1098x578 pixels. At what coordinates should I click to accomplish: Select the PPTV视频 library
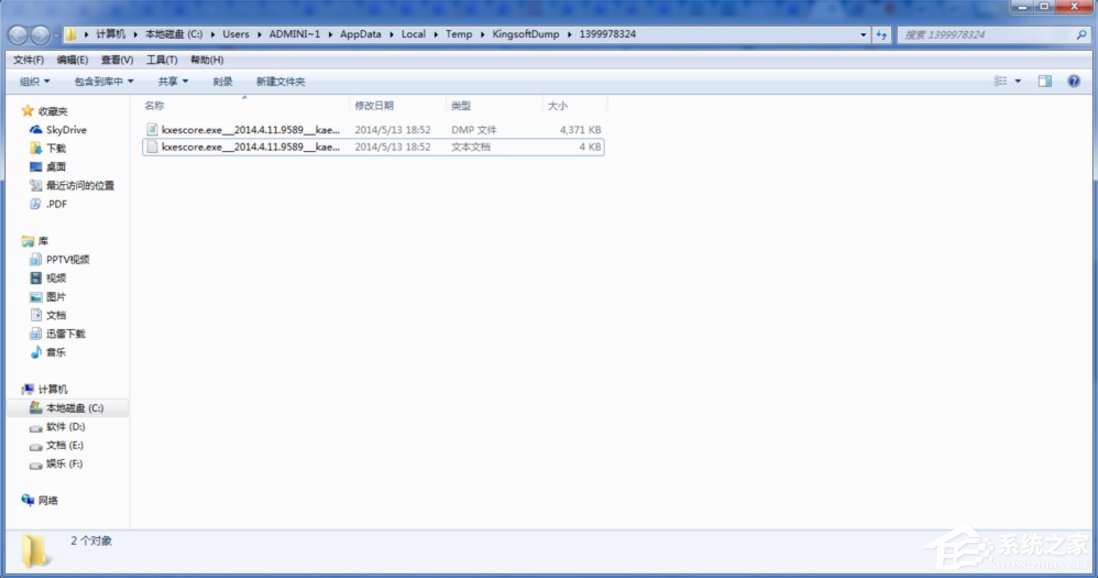[x=67, y=259]
